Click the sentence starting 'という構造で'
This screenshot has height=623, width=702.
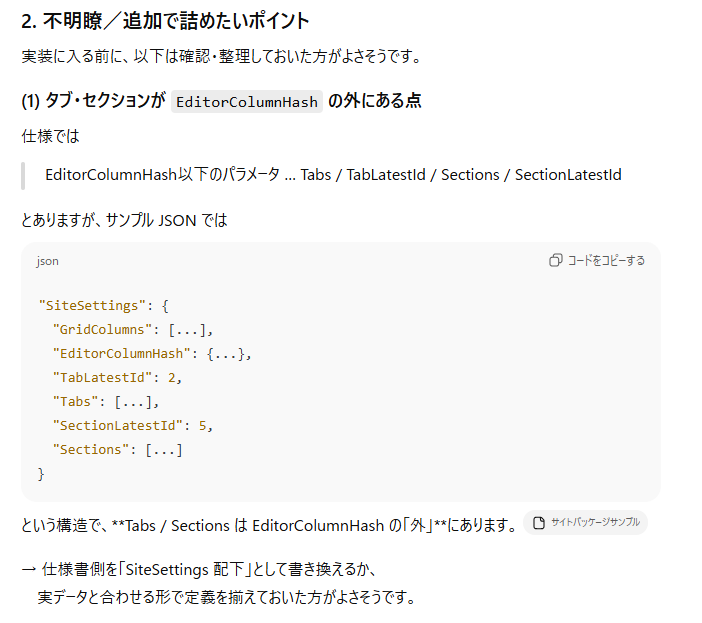click(x=270, y=525)
